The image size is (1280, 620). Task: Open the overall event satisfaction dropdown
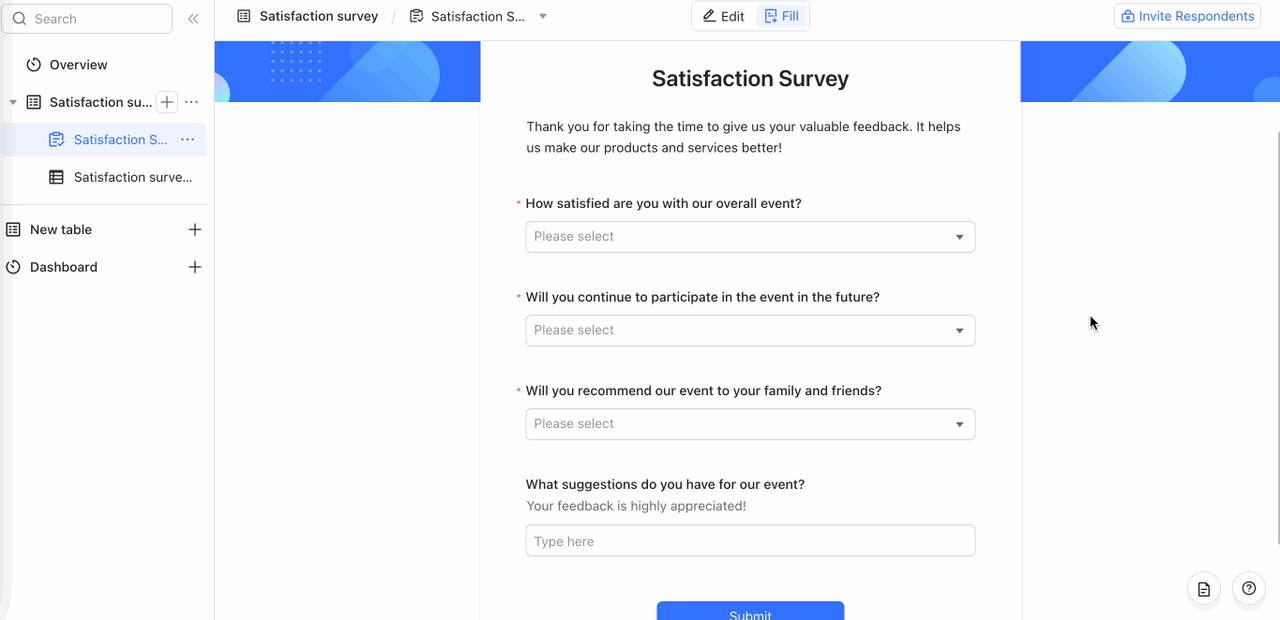pyautogui.click(x=750, y=237)
